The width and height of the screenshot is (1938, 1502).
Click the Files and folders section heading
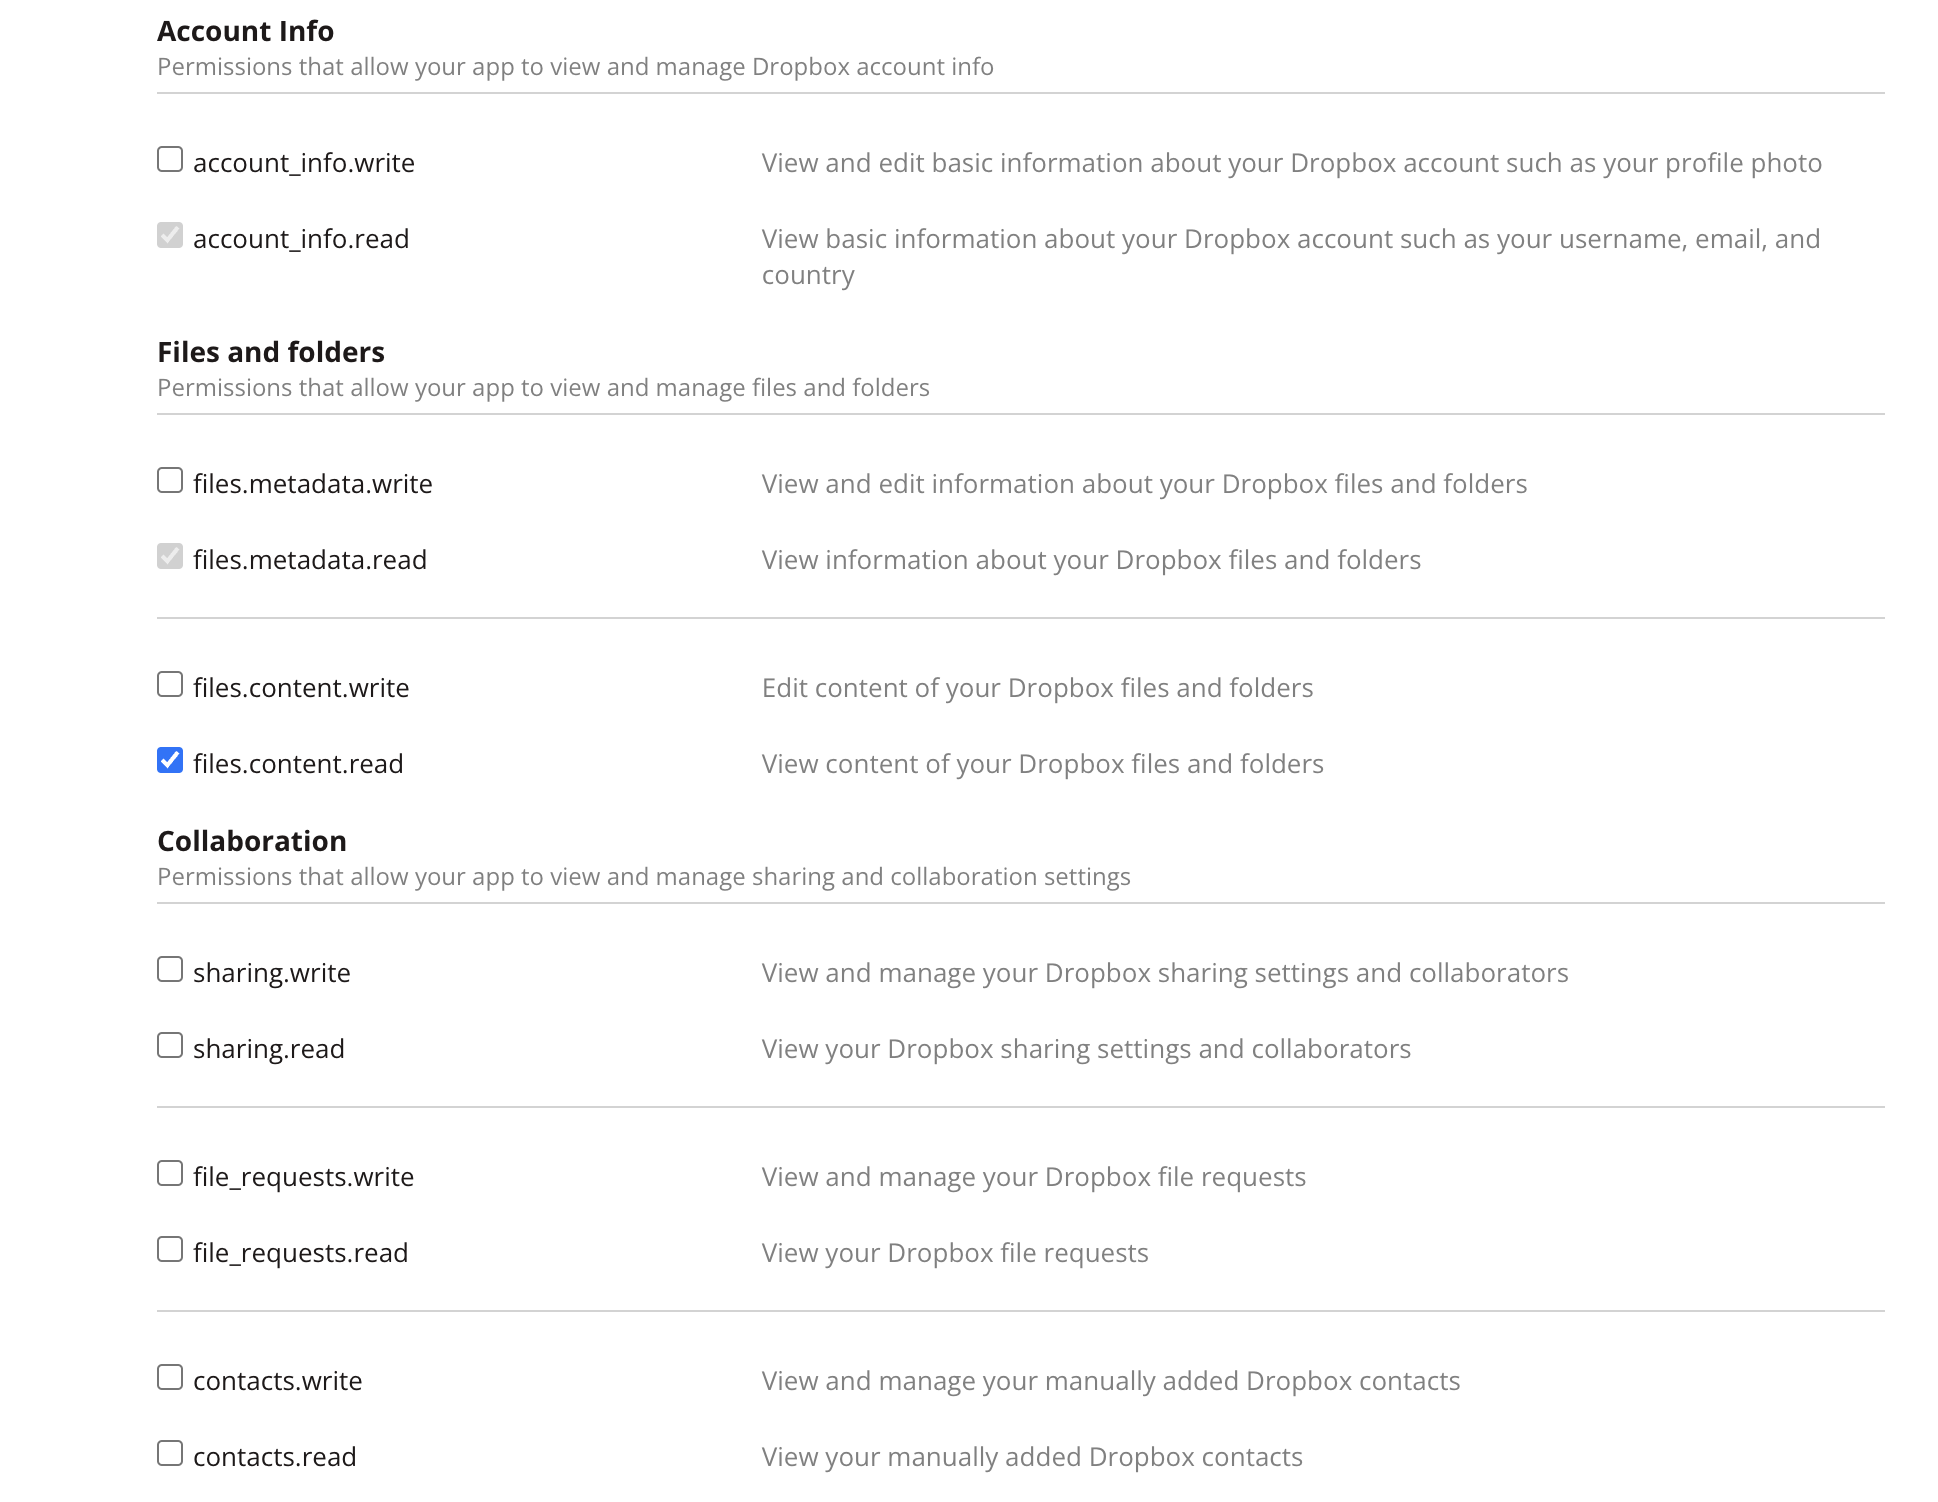coord(271,352)
